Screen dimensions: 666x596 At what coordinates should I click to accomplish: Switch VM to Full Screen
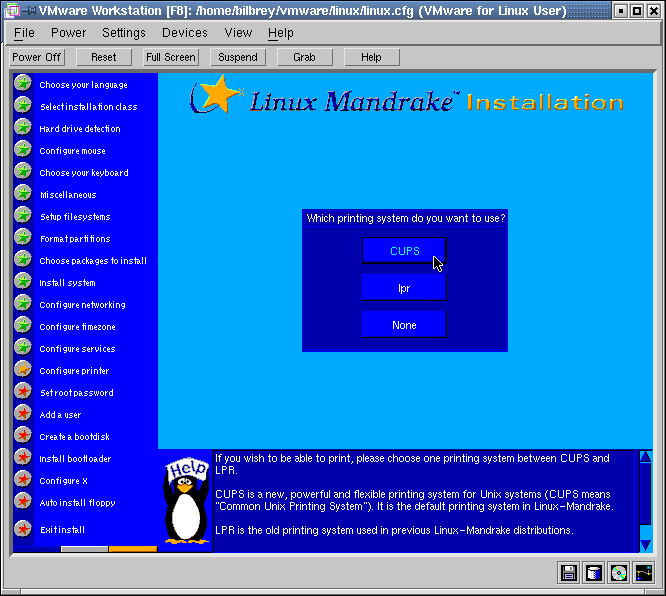pos(171,57)
